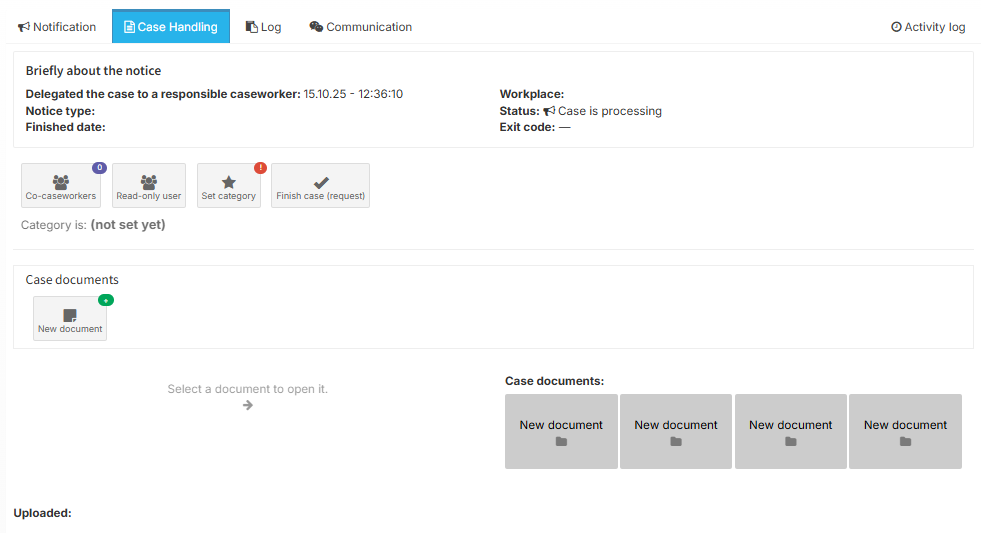981x533 pixels.
Task: Switch to the Case Handling tab
Action: [x=170, y=27]
